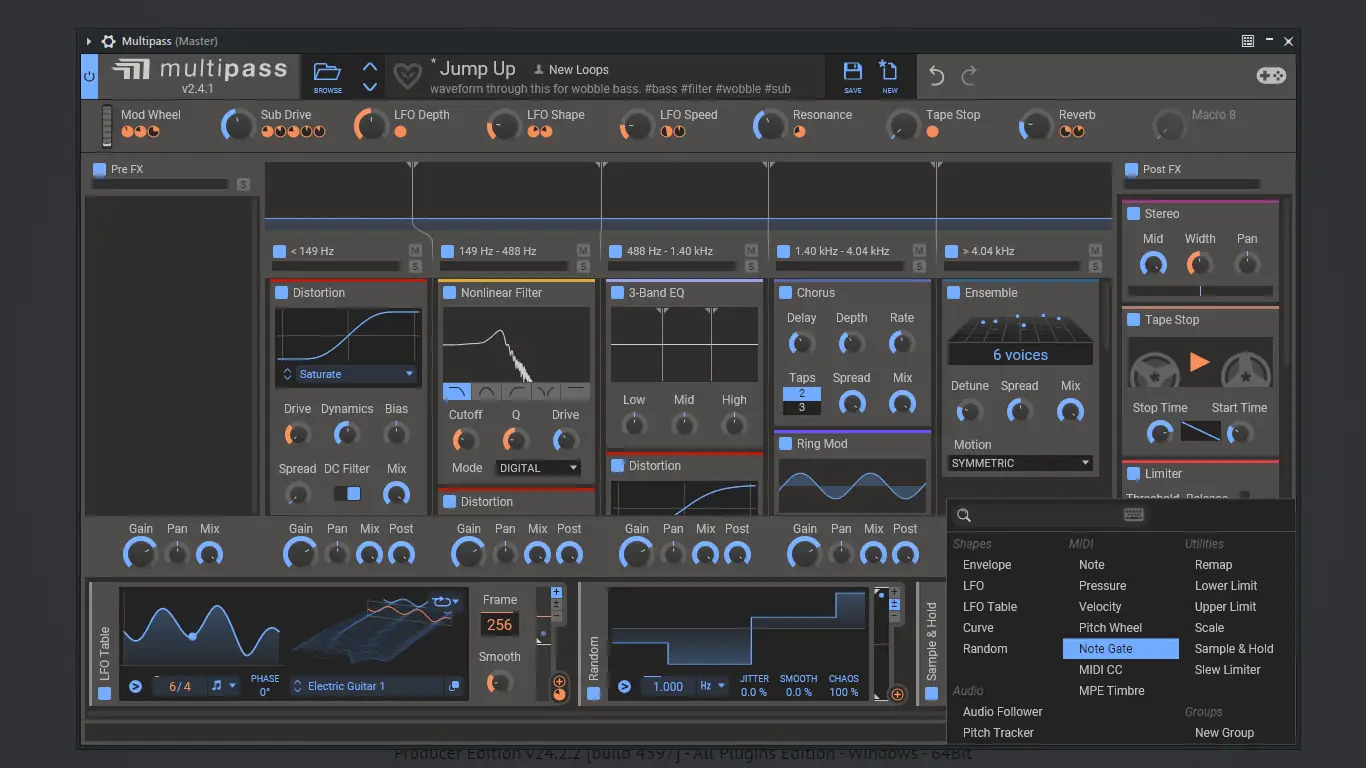Click the 6 voices display in Ensemble

(1020, 355)
